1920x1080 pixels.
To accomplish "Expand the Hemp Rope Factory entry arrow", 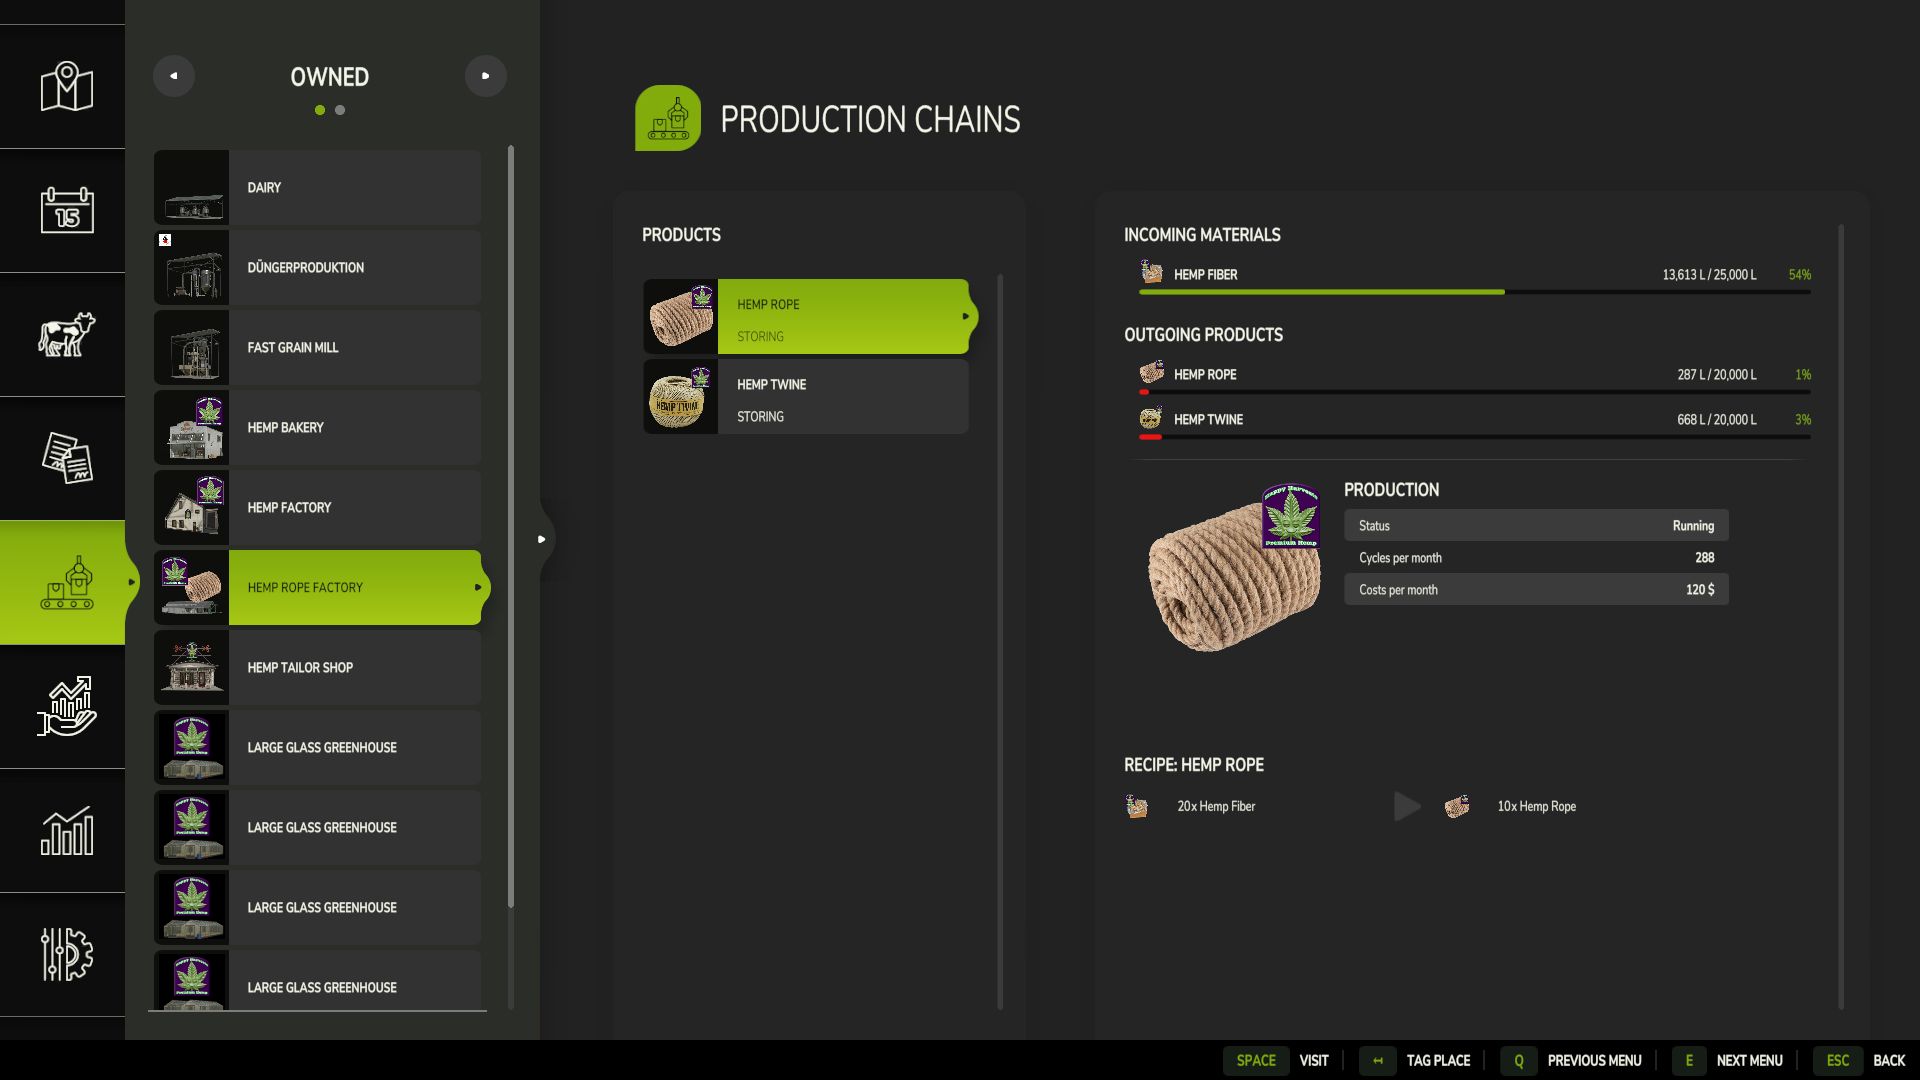I will (478, 587).
